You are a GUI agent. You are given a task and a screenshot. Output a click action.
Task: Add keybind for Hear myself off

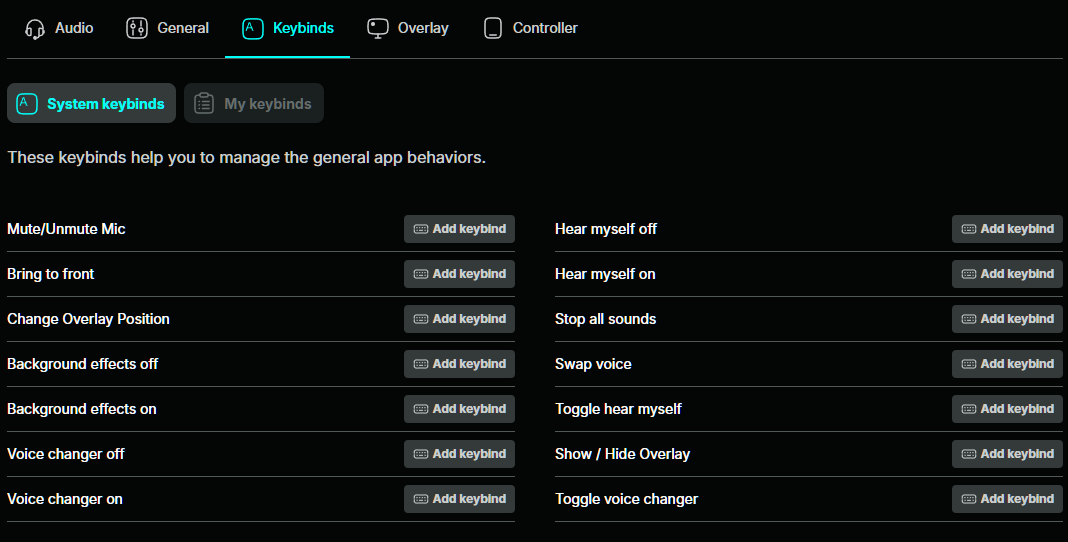1007,229
